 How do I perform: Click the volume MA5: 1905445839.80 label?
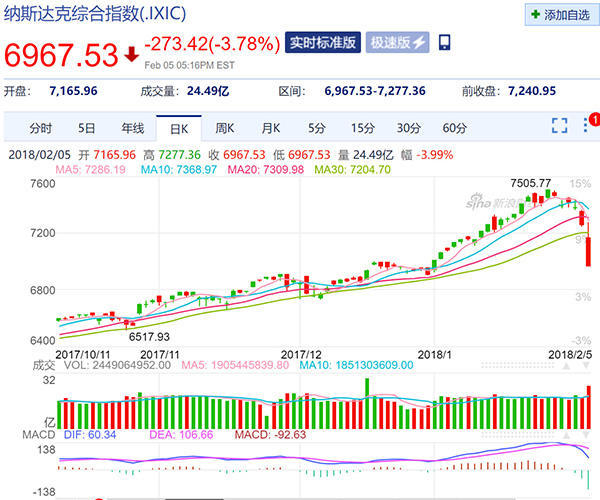pos(235,365)
